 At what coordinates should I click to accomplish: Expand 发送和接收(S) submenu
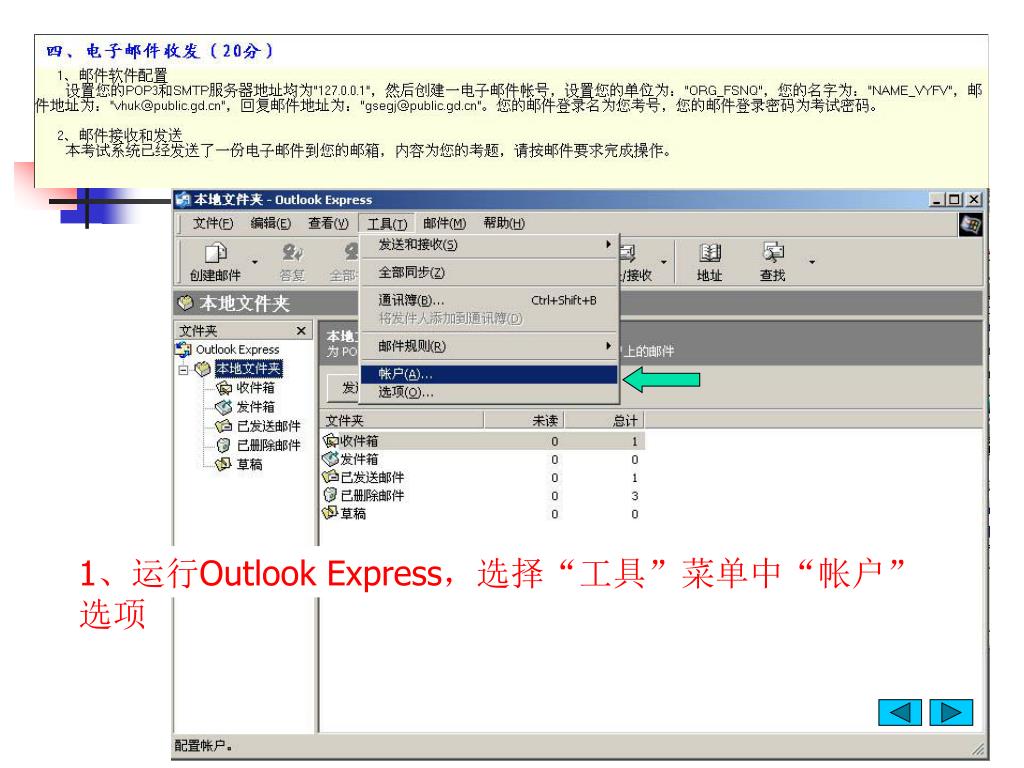click(x=489, y=244)
